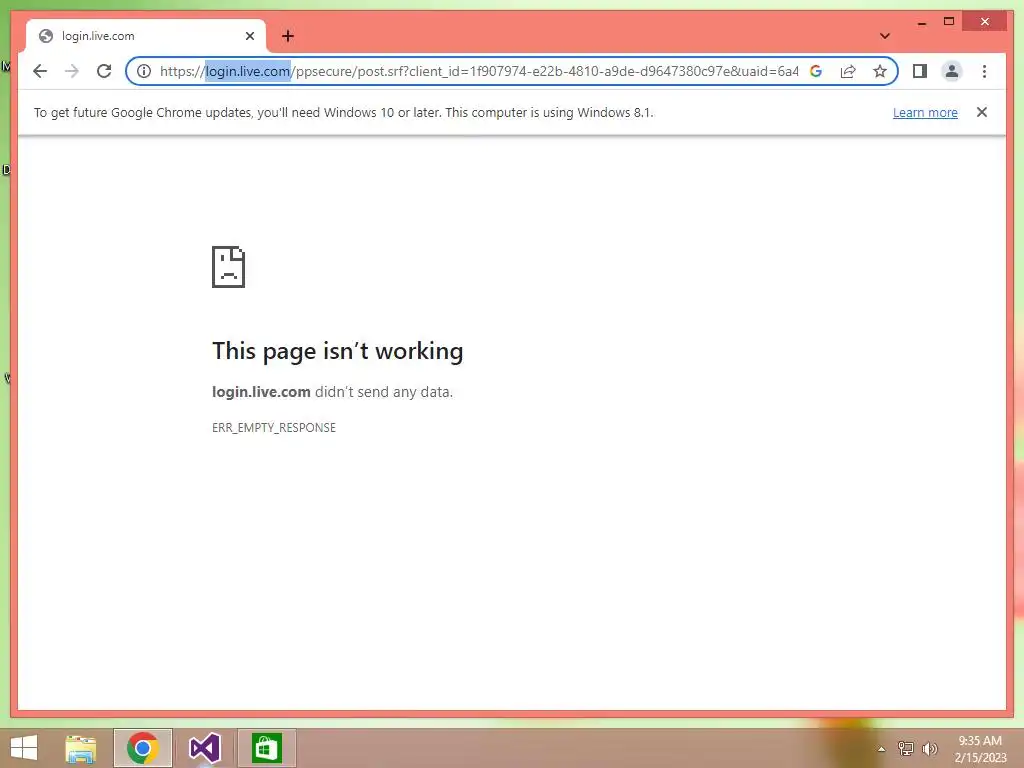Select the login.live.com tab
Viewport: 1024px width, 768px height.
pyautogui.click(x=146, y=36)
